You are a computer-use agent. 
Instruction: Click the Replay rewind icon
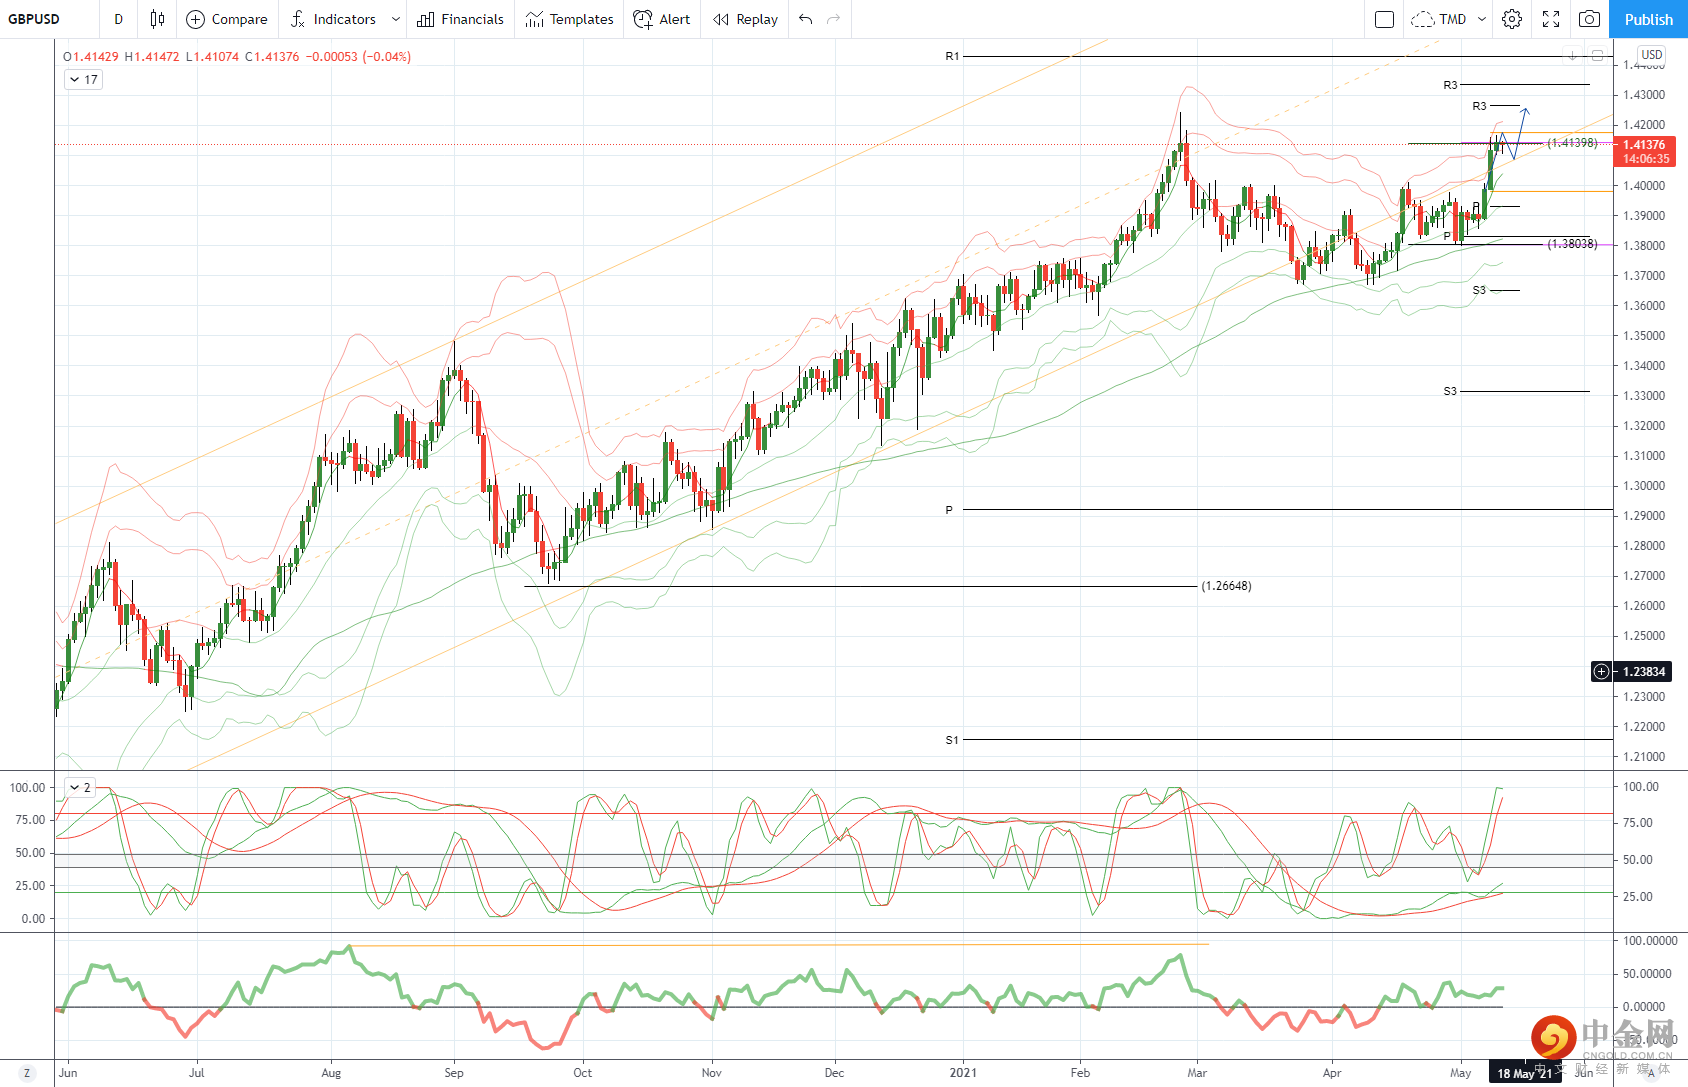721,19
